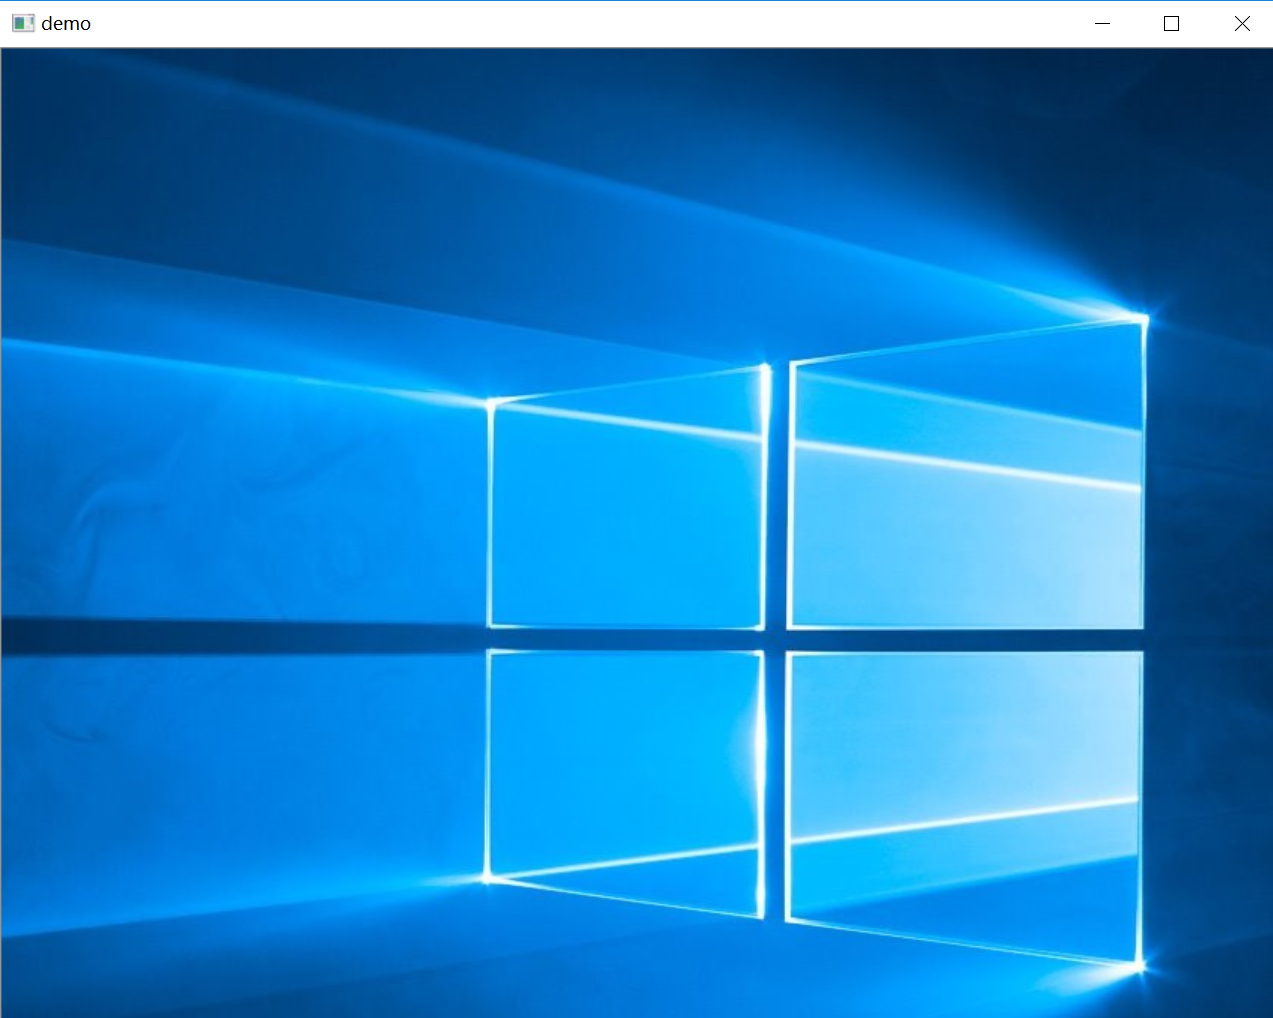Click the "demo" title text
Viewport: 1273px width, 1018px height.
pos(66,23)
